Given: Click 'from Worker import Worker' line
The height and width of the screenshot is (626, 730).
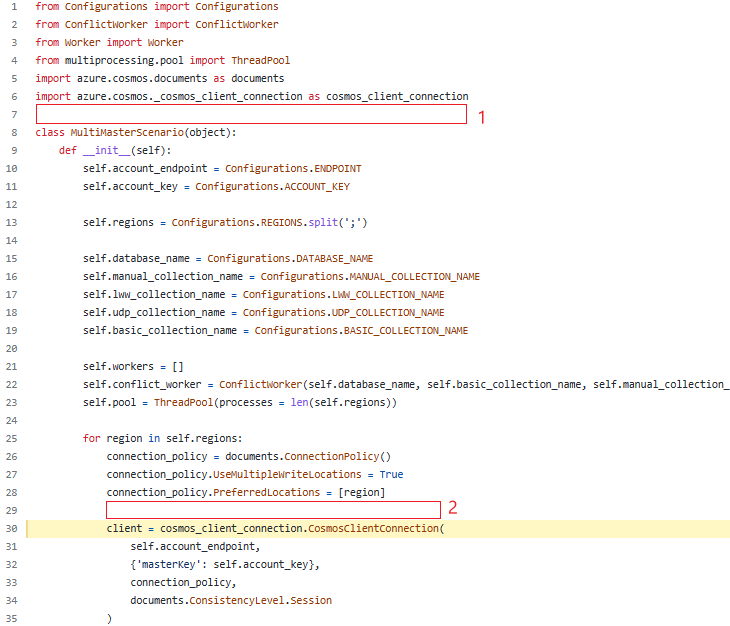Looking at the screenshot, I should (x=109, y=42).
